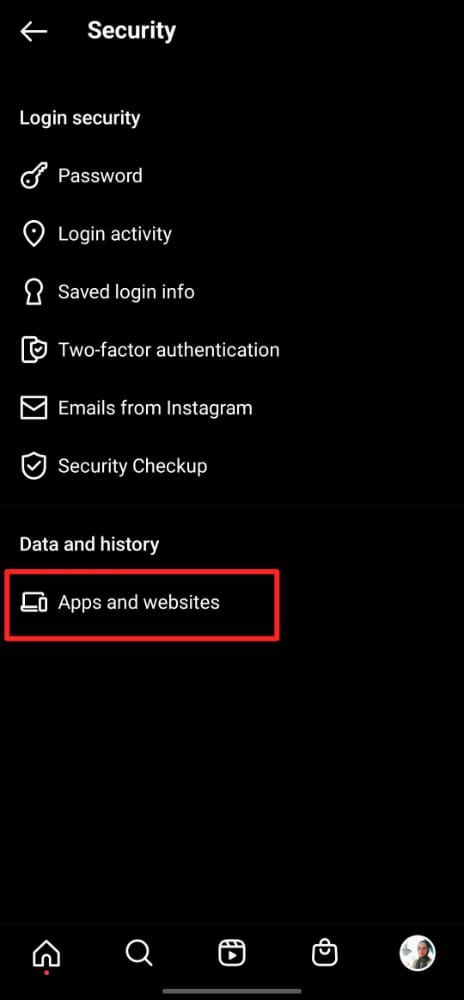Tap the back arrow icon
Screen dimensions: 464x1000
click(33, 31)
